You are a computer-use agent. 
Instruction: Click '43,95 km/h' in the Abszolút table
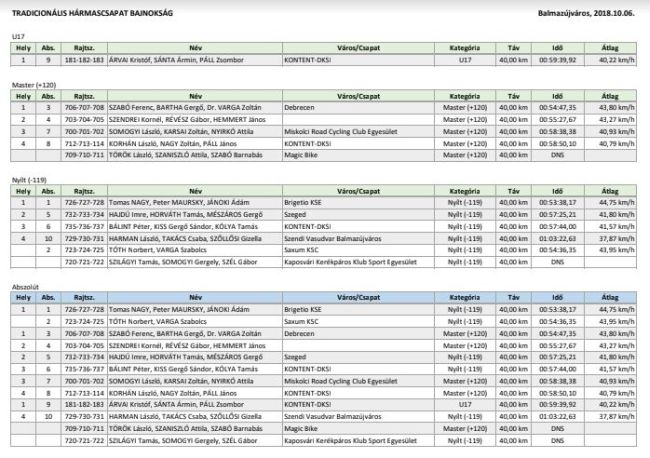[x=617, y=321]
